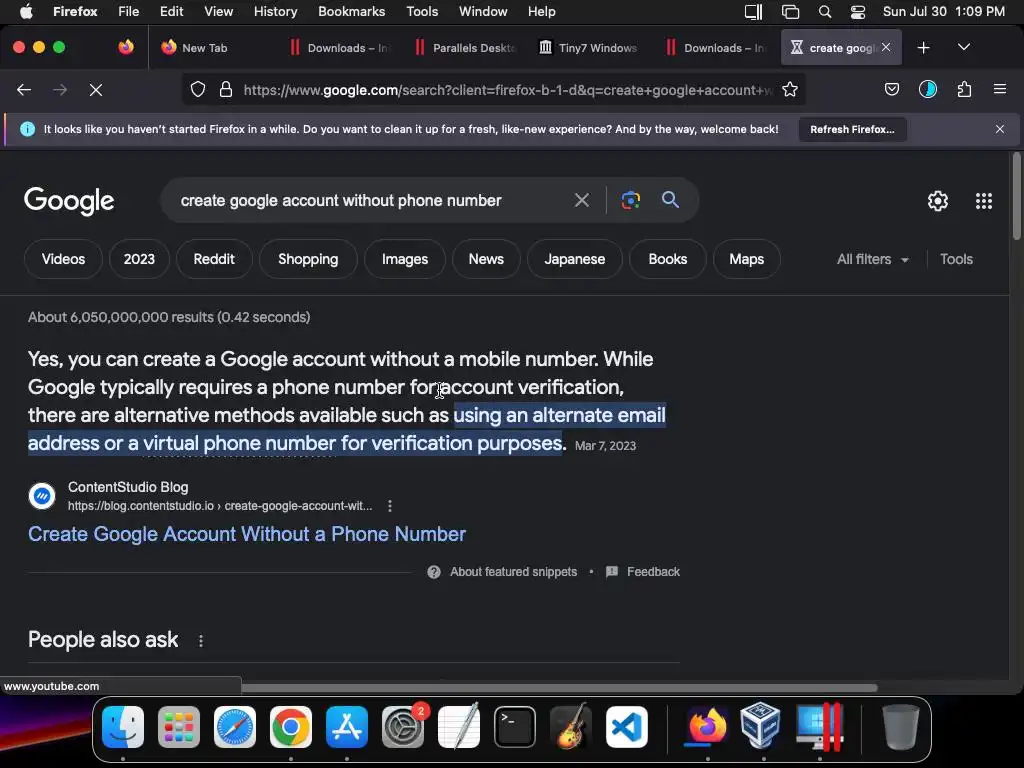The height and width of the screenshot is (768, 1024).
Task: Open Visual Studio Code from dock
Action: pos(627,727)
